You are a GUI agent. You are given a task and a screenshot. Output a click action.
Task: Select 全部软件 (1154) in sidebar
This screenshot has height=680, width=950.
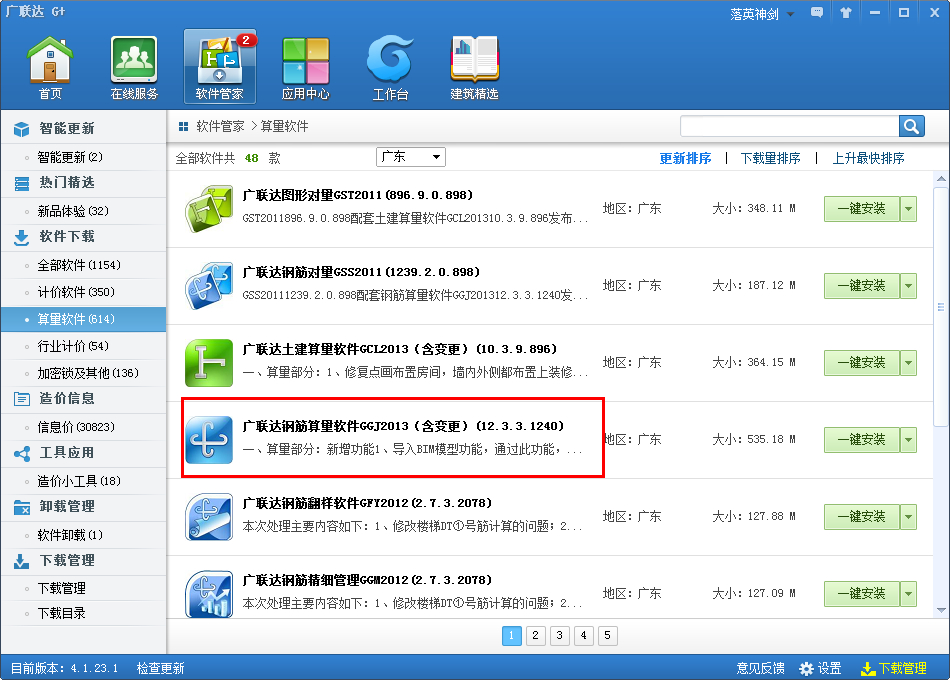tap(79, 265)
